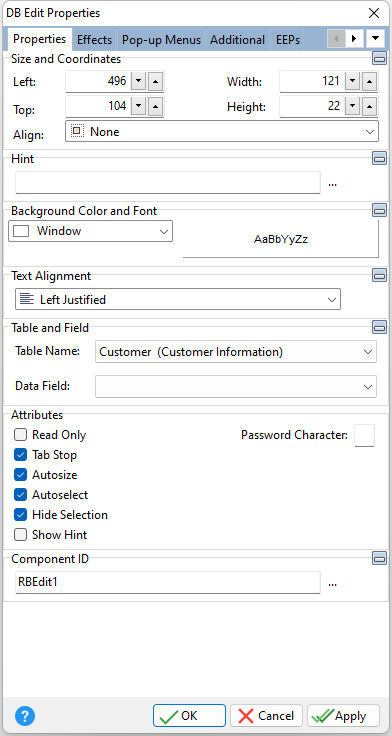The width and height of the screenshot is (392, 736).
Task: Increase the Left value with up arrow
Action: point(156,82)
